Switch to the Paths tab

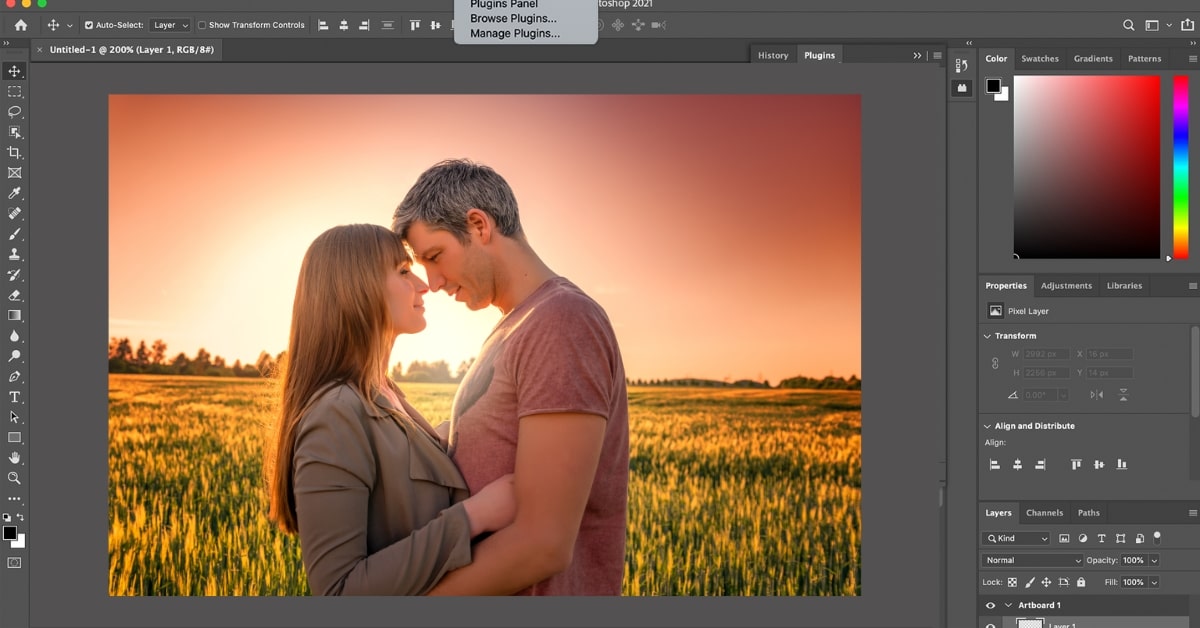[1089, 513]
